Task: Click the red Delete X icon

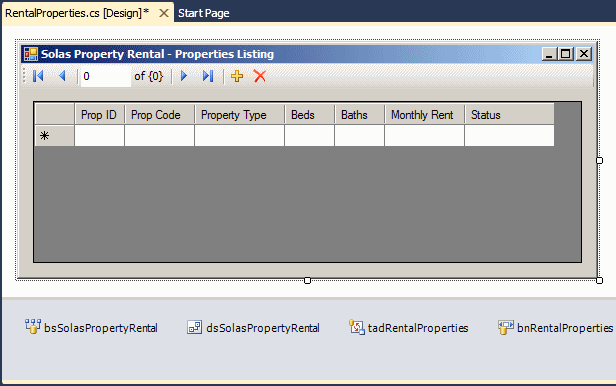Action: click(x=260, y=76)
